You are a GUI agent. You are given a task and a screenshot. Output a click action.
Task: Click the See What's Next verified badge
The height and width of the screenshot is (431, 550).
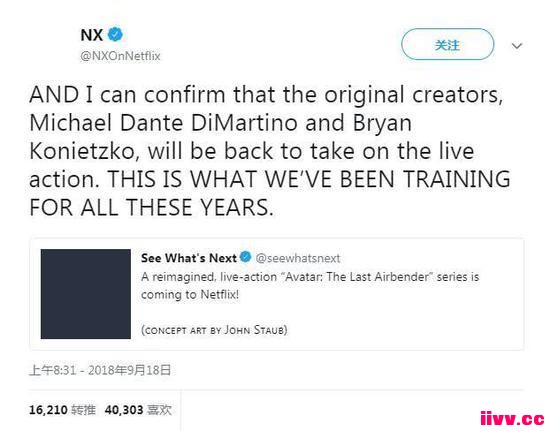coord(246,257)
